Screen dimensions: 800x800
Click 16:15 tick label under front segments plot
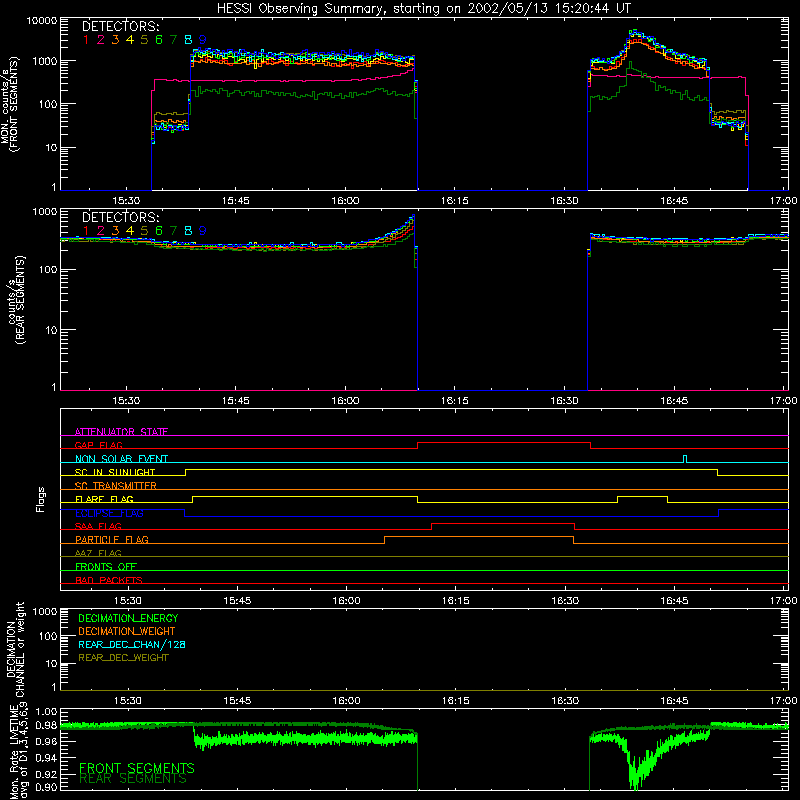455,201
